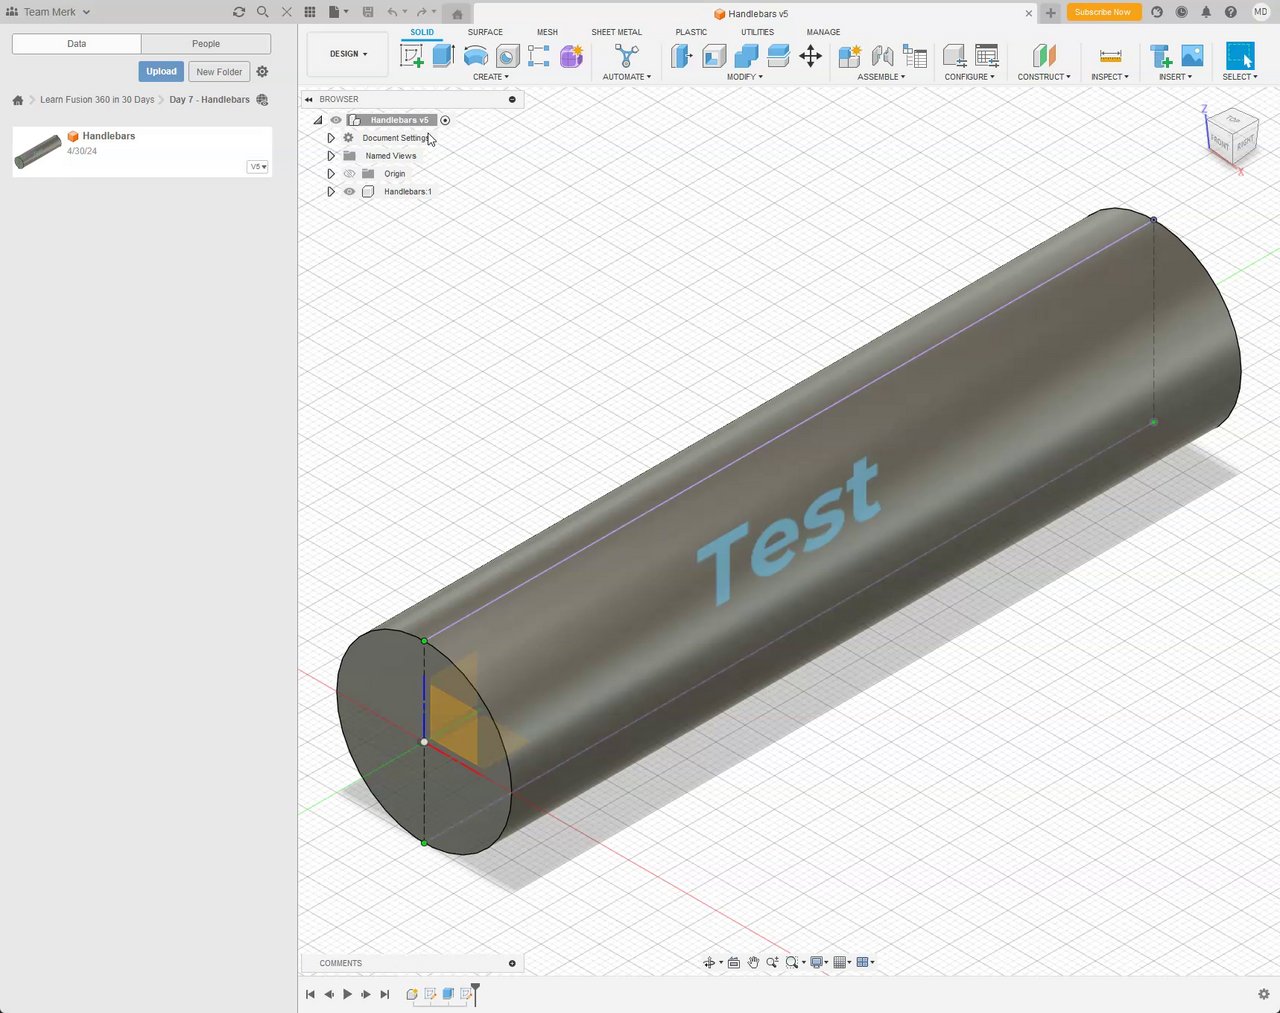The height and width of the screenshot is (1013, 1280).
Task: Switch to the Utilities tab
Action: [757, 32]
